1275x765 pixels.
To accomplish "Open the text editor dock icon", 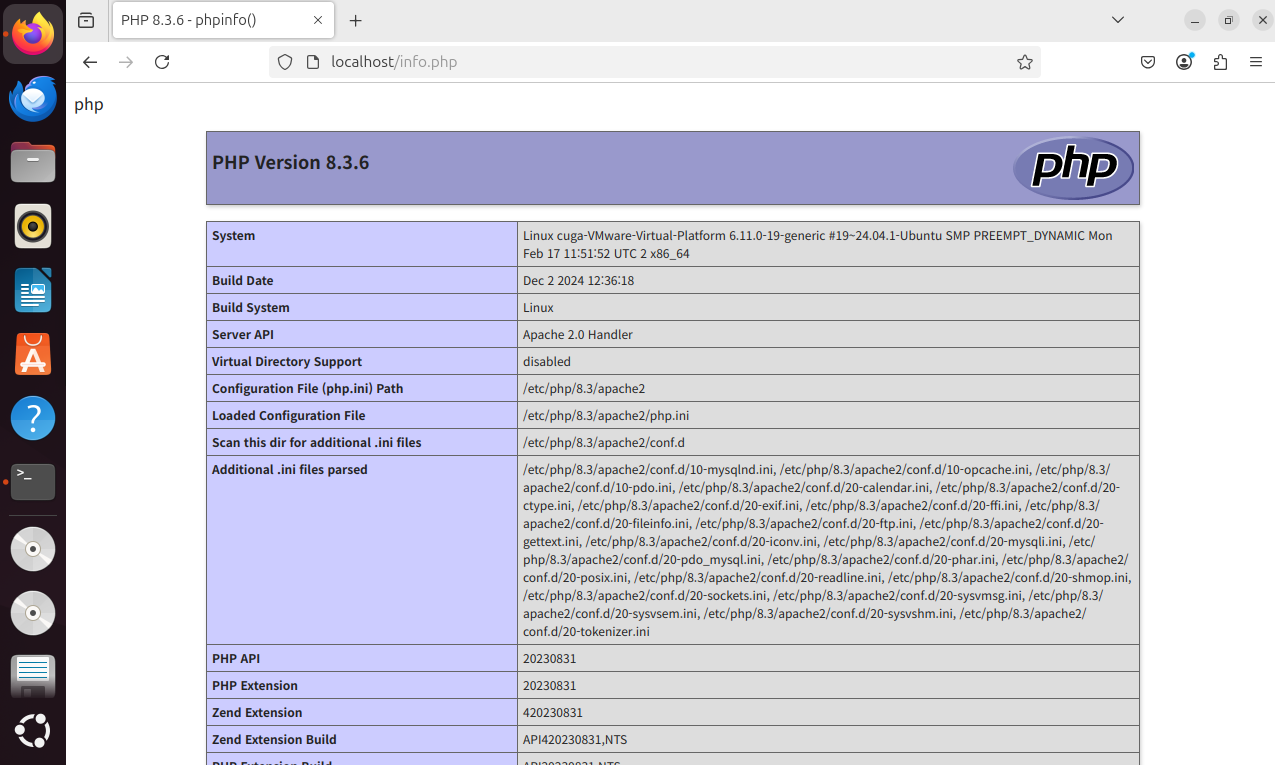I will click(33, 676).
